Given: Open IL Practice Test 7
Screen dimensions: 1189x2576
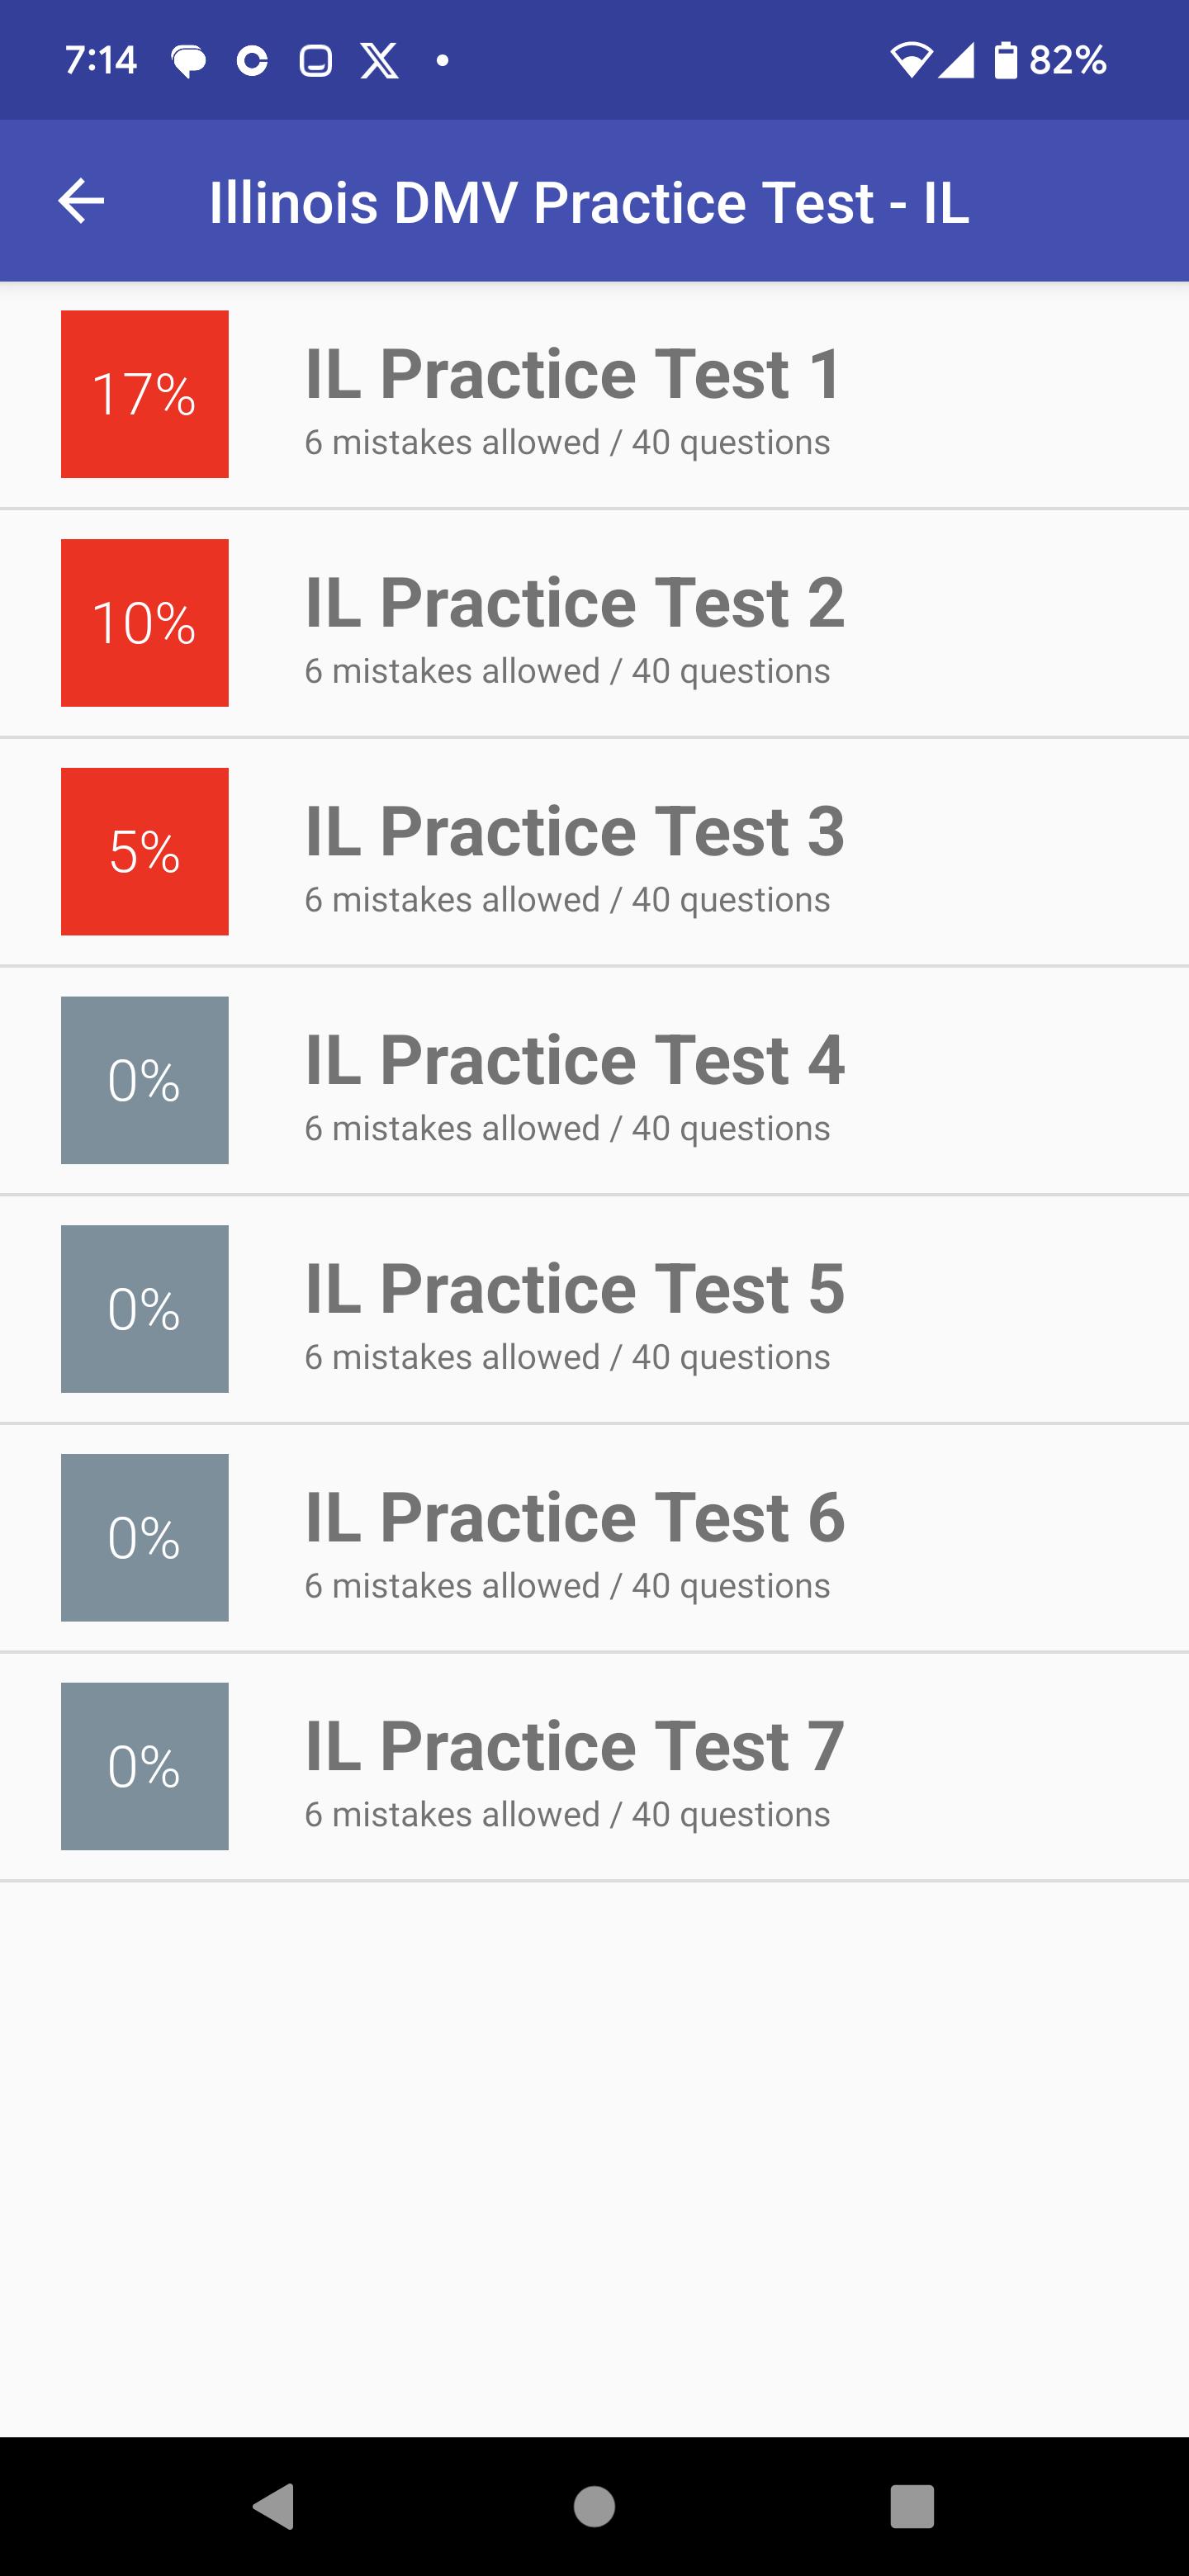Looking at the screenshot, I should 594,1767.
